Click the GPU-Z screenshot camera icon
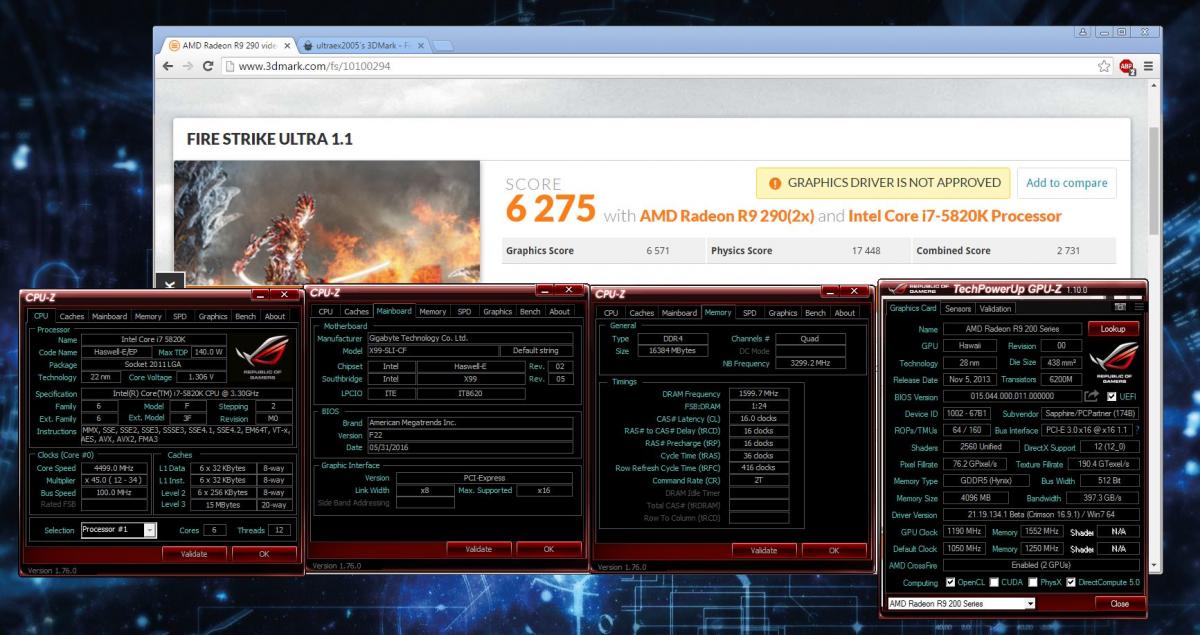This screenshot has height=635, width=1200. point(1120,308)
